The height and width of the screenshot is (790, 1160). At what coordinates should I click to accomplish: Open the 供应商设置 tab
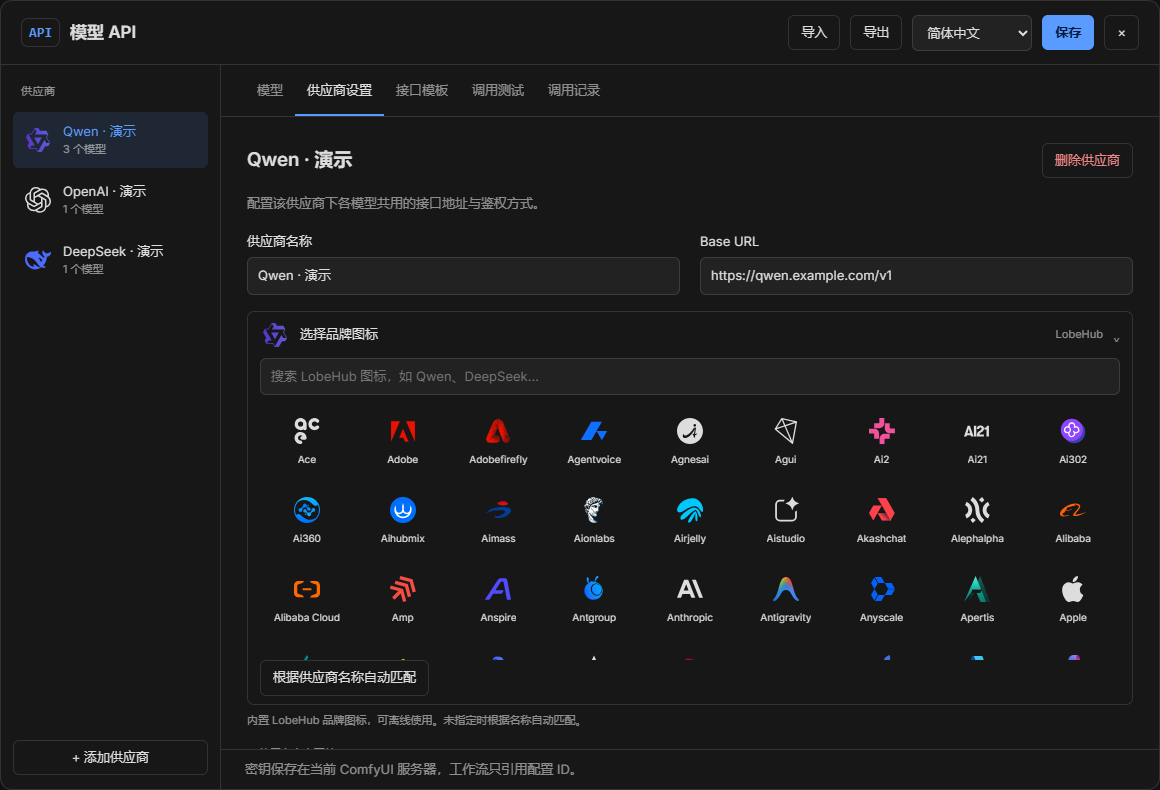click(x=339, y=90)
